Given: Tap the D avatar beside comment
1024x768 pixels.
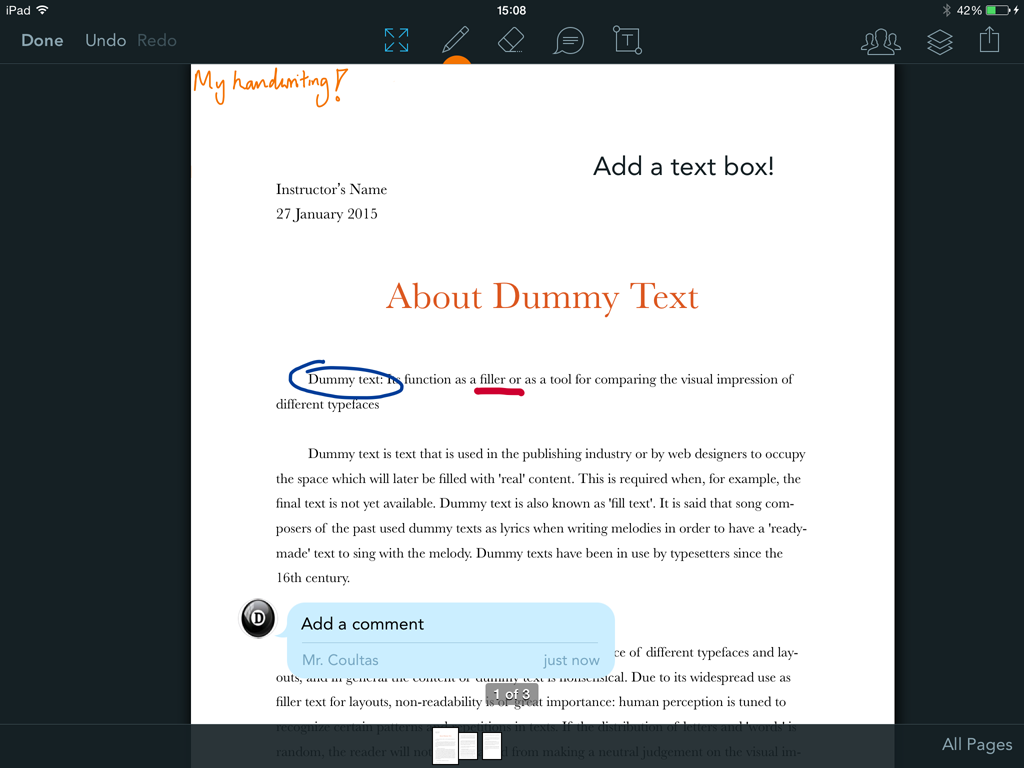Looking at the screenshot, I should pyautogui.click(x=258, y=618).
